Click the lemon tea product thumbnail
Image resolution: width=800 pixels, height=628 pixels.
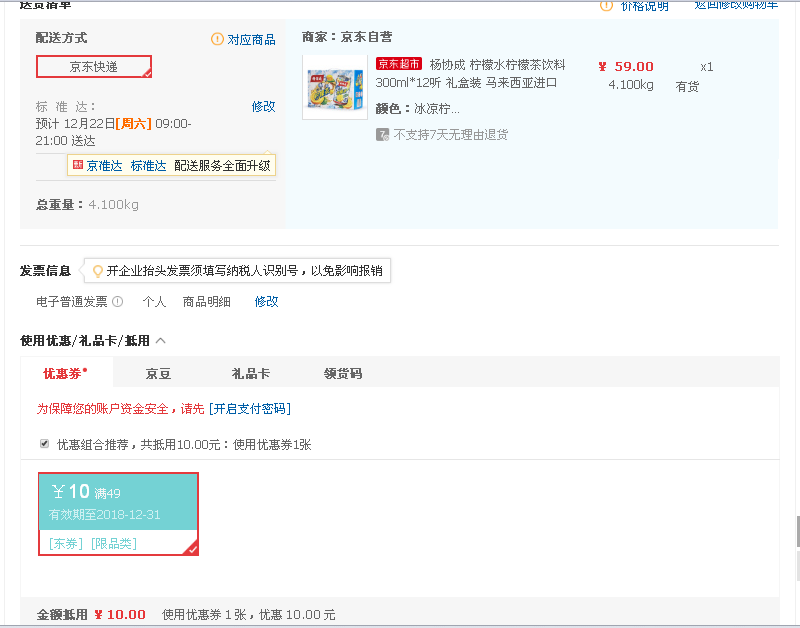(335, 86)
